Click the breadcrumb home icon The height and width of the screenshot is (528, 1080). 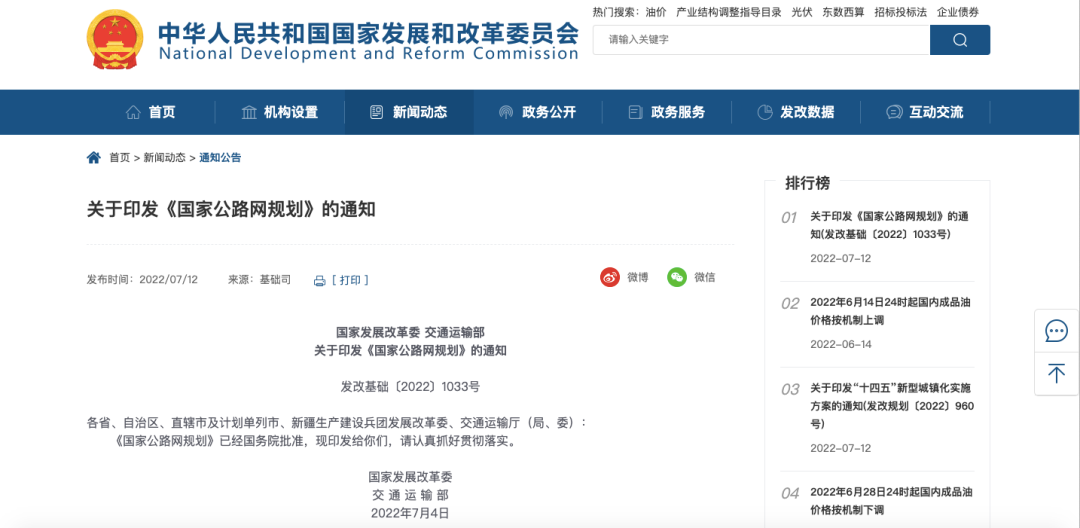94,158
